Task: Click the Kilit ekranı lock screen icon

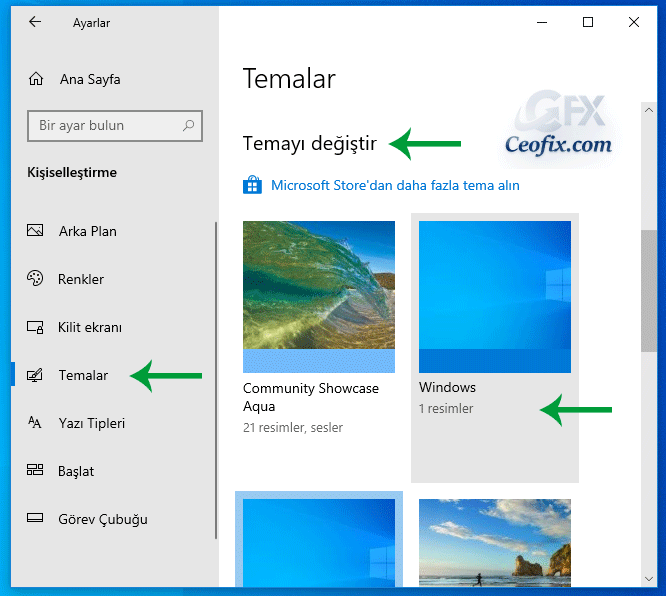Action: click(x=35, y=327)
